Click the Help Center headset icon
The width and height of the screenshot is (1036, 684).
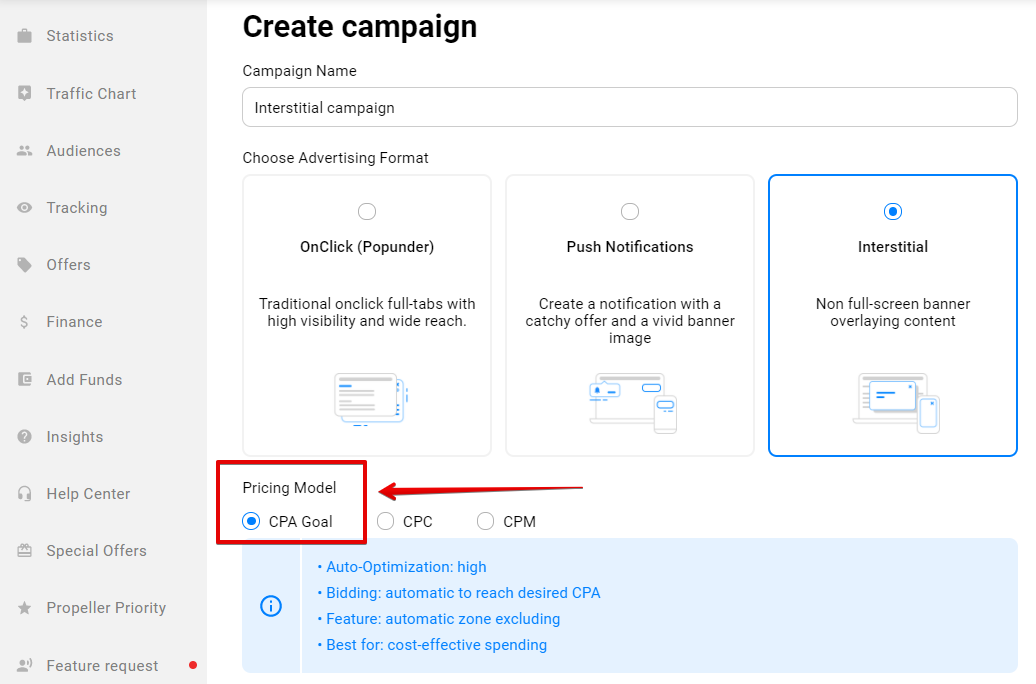(x=25, y=494)
